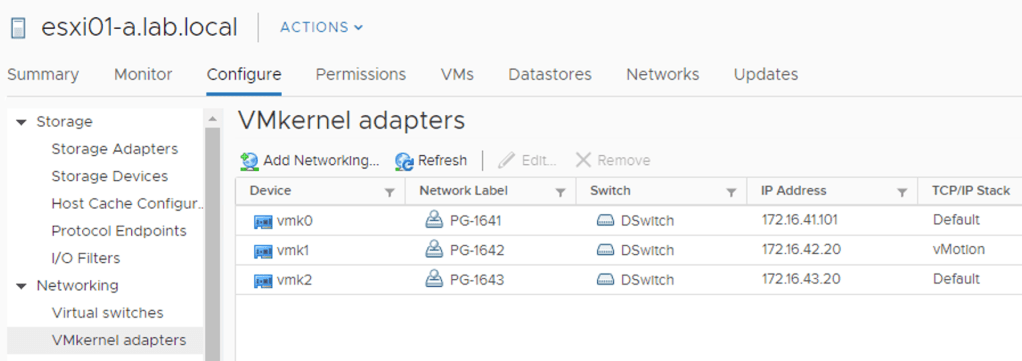Image resolution: width=1022 pixels, height=361 pixels.
Task: Open the ACTIONS dropdown menu
Action: (x=321, y=27)
